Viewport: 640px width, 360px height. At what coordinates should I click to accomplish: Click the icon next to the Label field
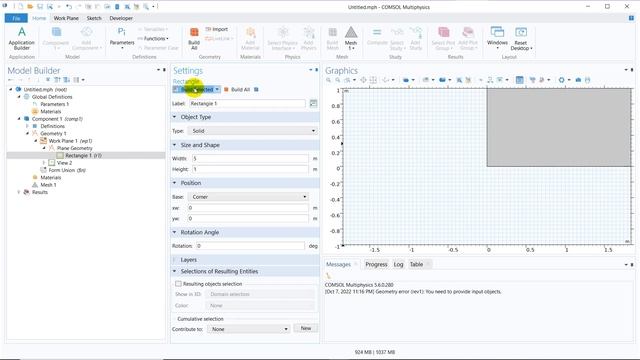[313, 104]
